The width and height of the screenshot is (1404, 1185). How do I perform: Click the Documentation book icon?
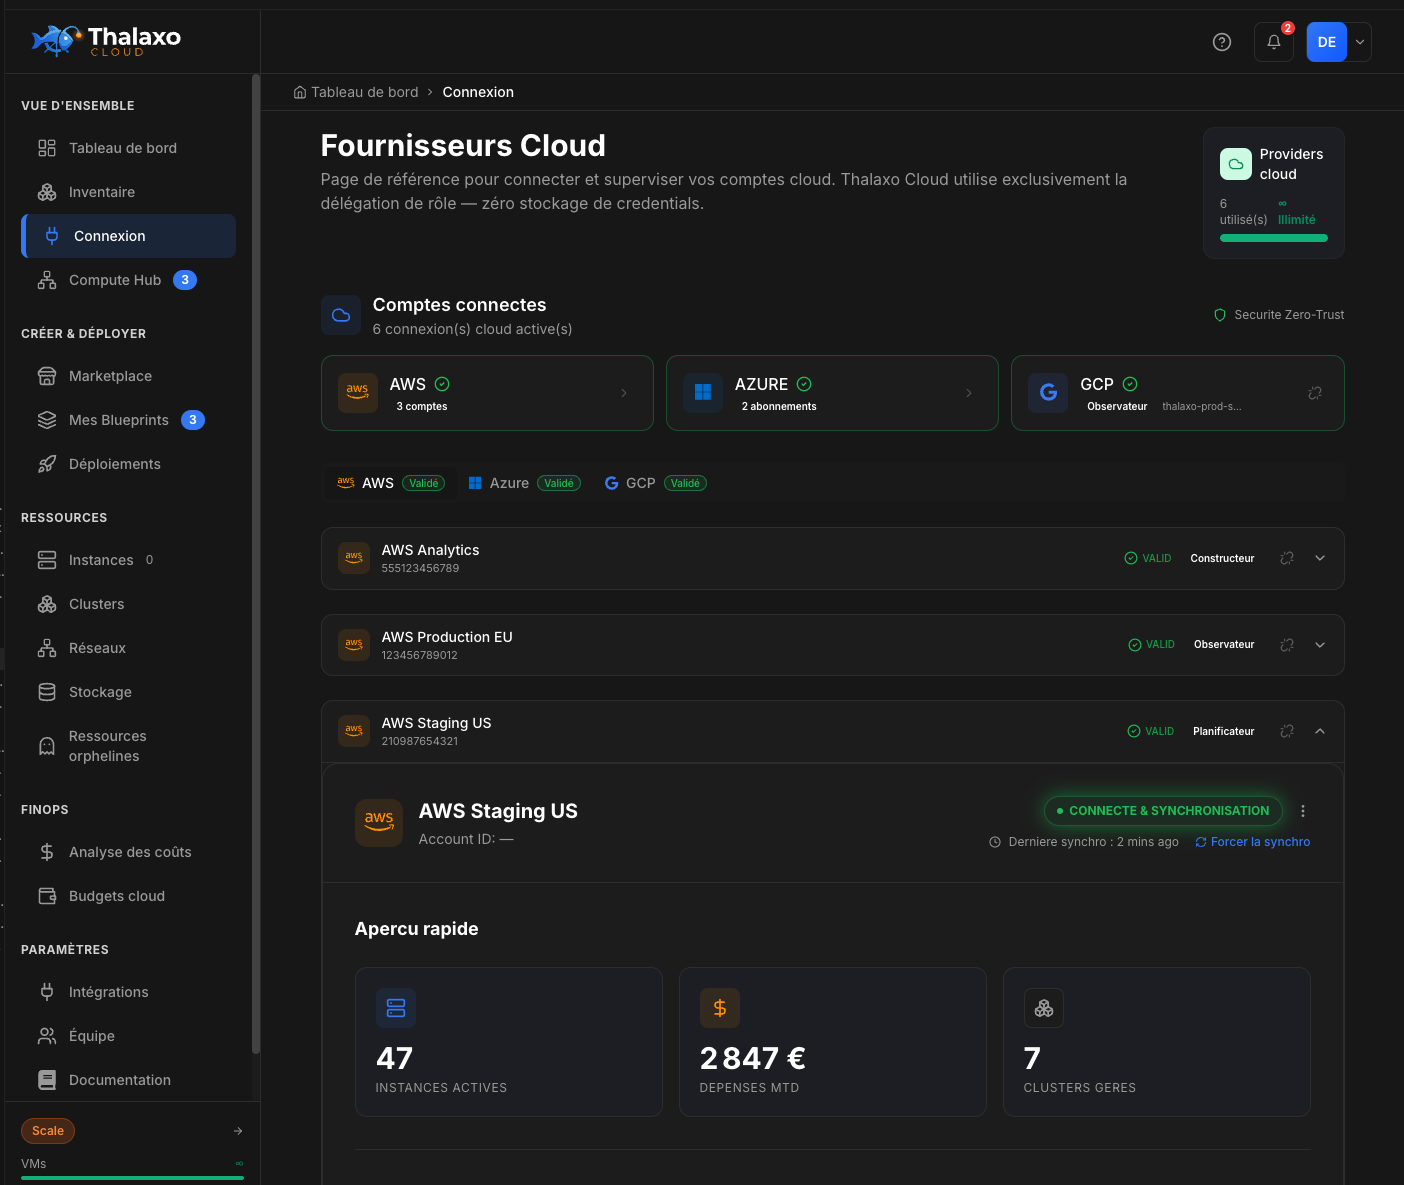[x=47, y=1080]
